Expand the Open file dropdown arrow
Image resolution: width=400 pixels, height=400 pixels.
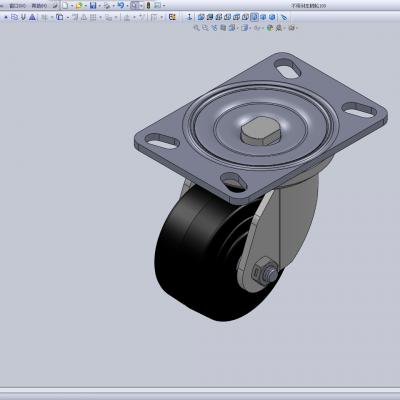click(x=86, y=6)
